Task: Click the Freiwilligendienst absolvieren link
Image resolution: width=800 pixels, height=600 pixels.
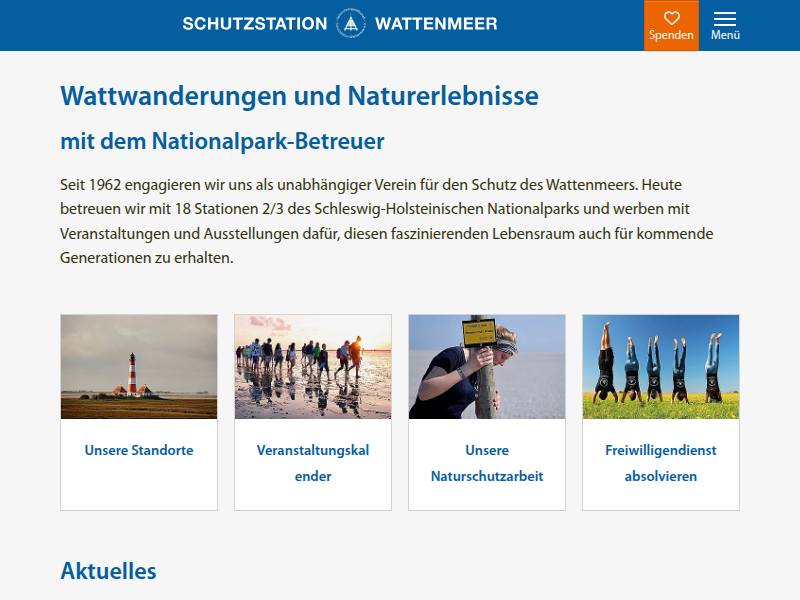Action: 660,463
